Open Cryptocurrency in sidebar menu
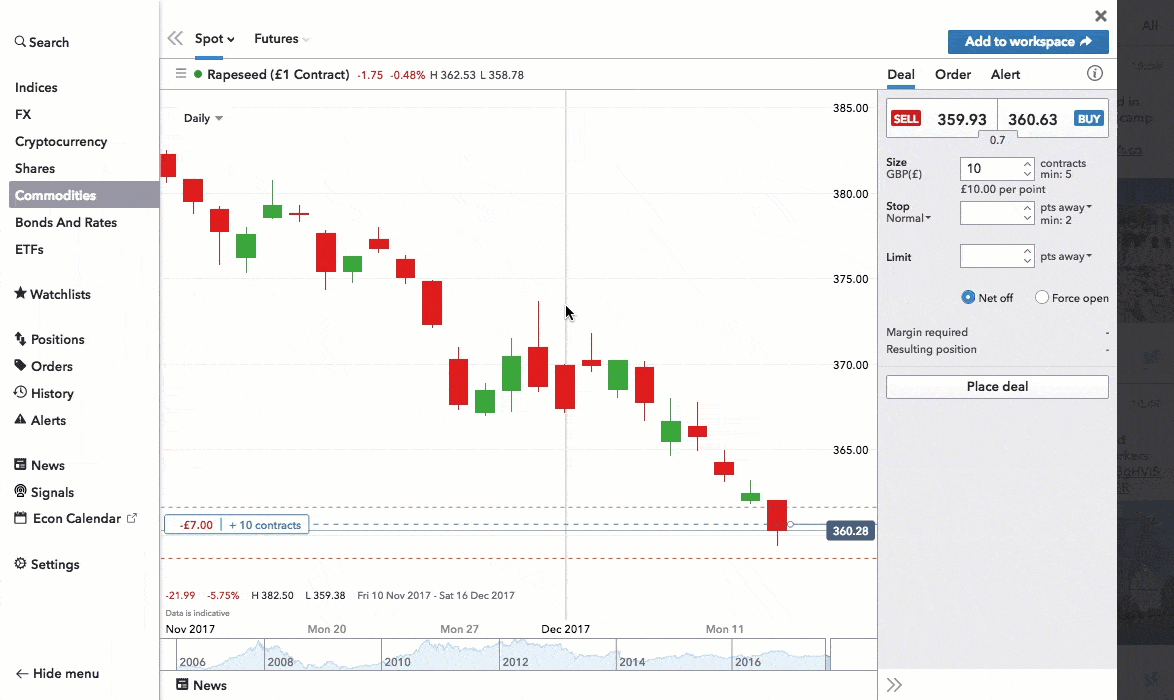This screenshot has width=1174, height=700. point(61,141)
